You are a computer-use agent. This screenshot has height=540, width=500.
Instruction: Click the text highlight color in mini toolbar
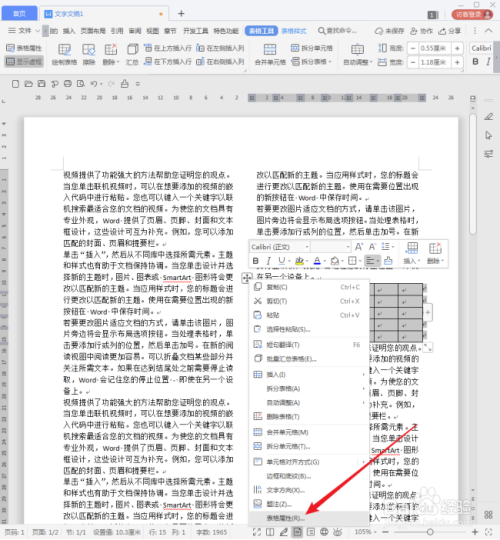(300, 261)
